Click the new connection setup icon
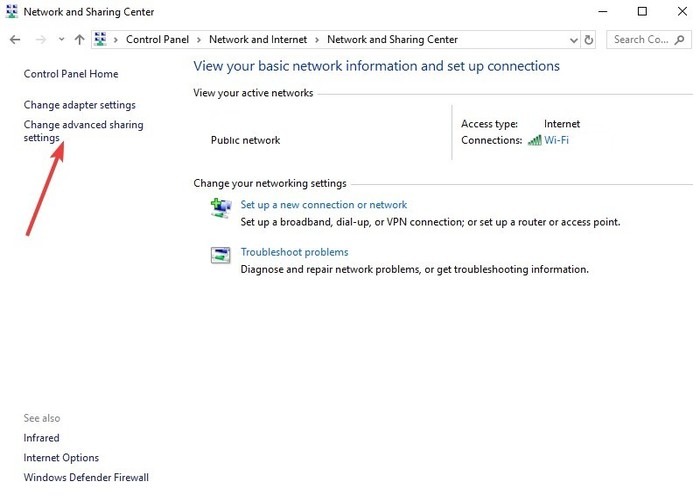Viewport: 700px width, 500px height. tap(221, 208)
